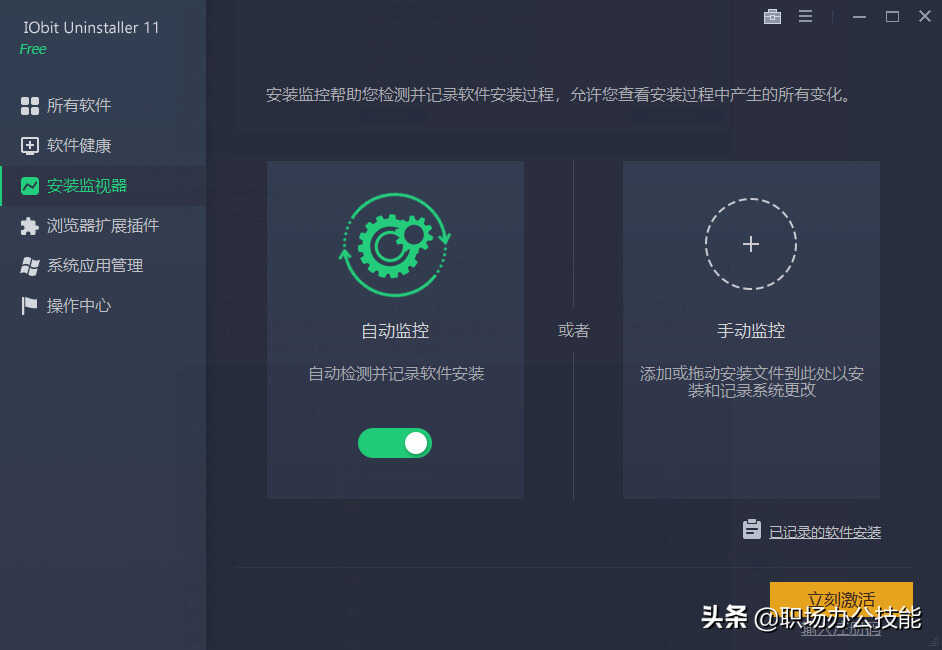
Task: Click the toolbox icon in title bar
Action: (772, 17)
